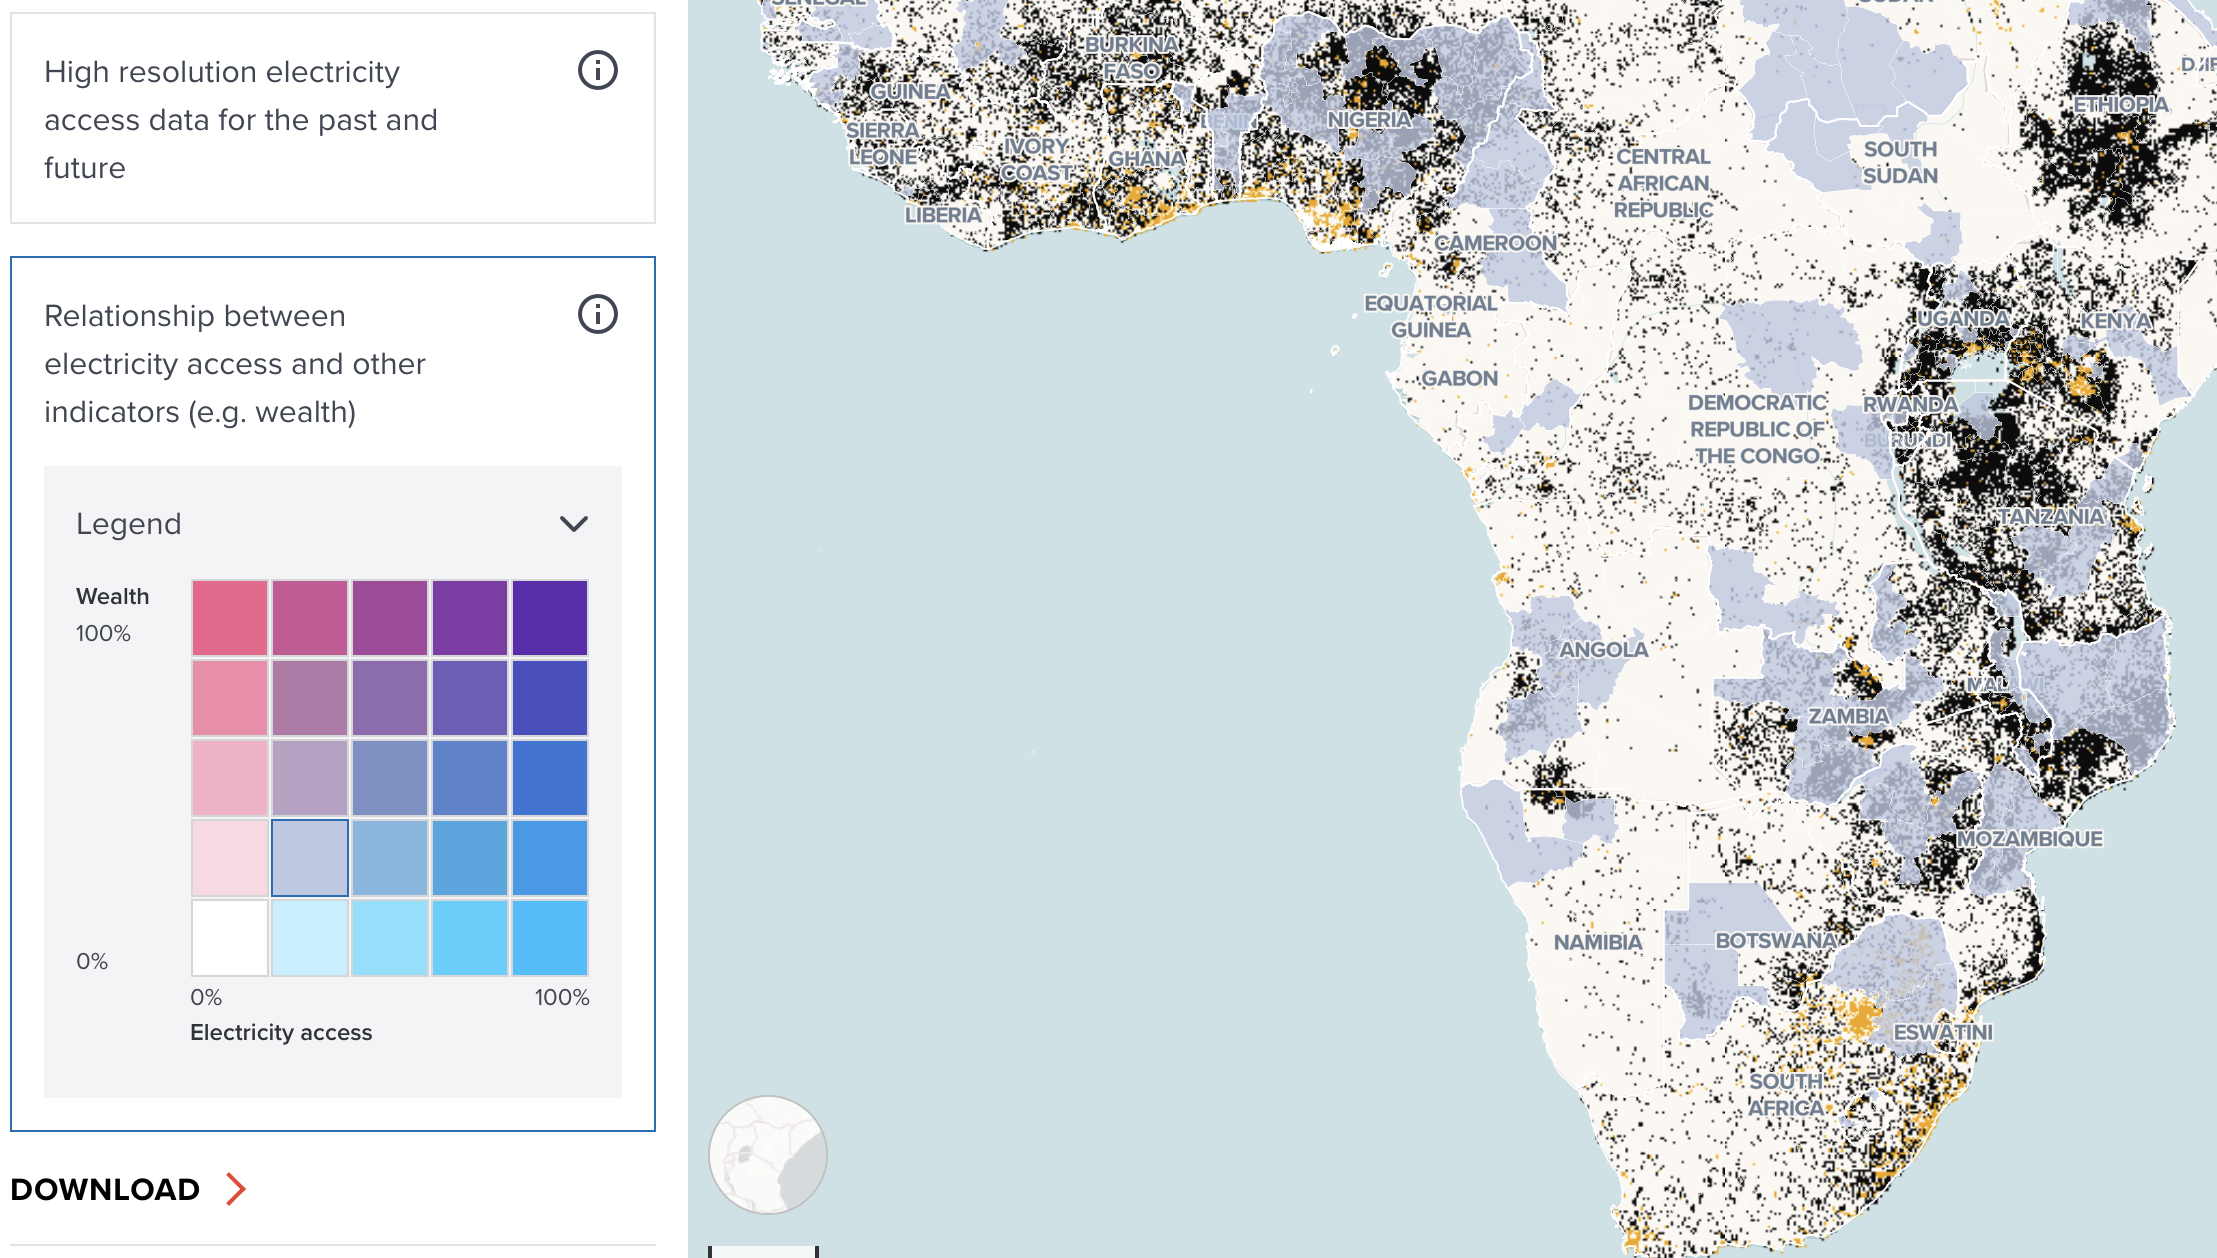Click the bottom-right bright blue legend swatch

click(x=550, y=938)
